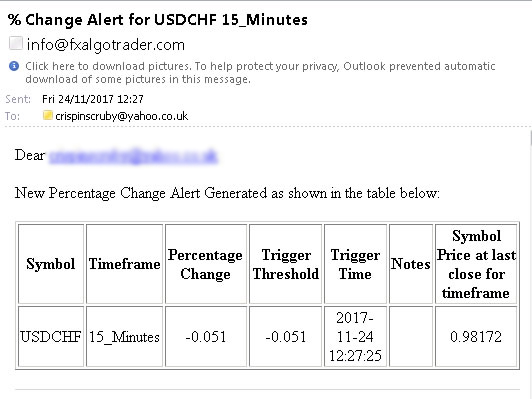Click the blue info icon beside download notice

pyautogui.click(x=14, y=66)
